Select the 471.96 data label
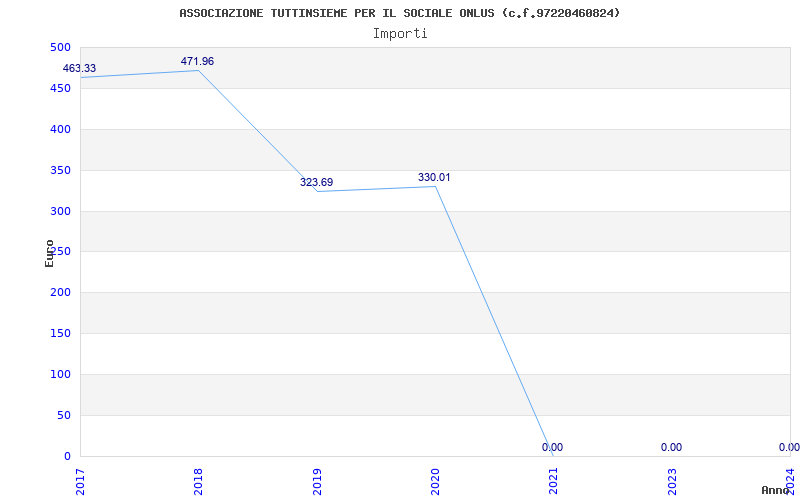Screen dimensions: 800x500 point(197,61)
